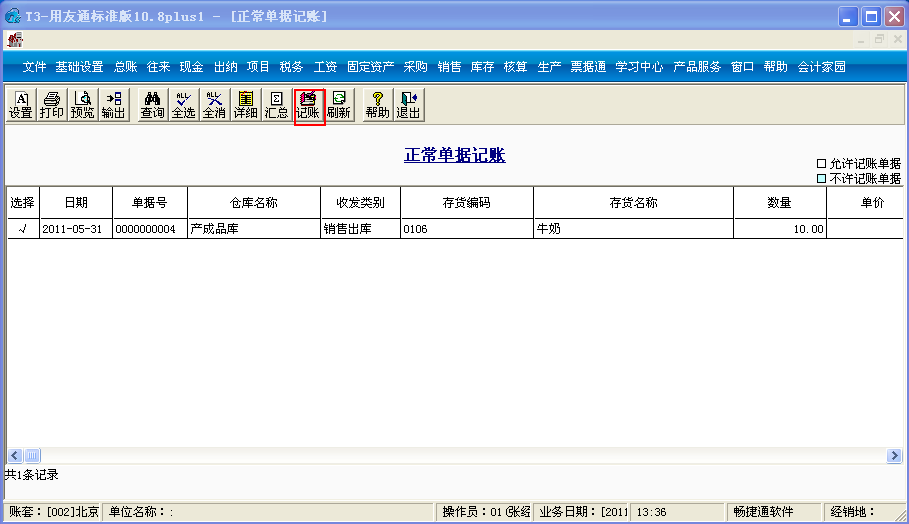Show 汇总 summary icon

click(x=276, y=105)
